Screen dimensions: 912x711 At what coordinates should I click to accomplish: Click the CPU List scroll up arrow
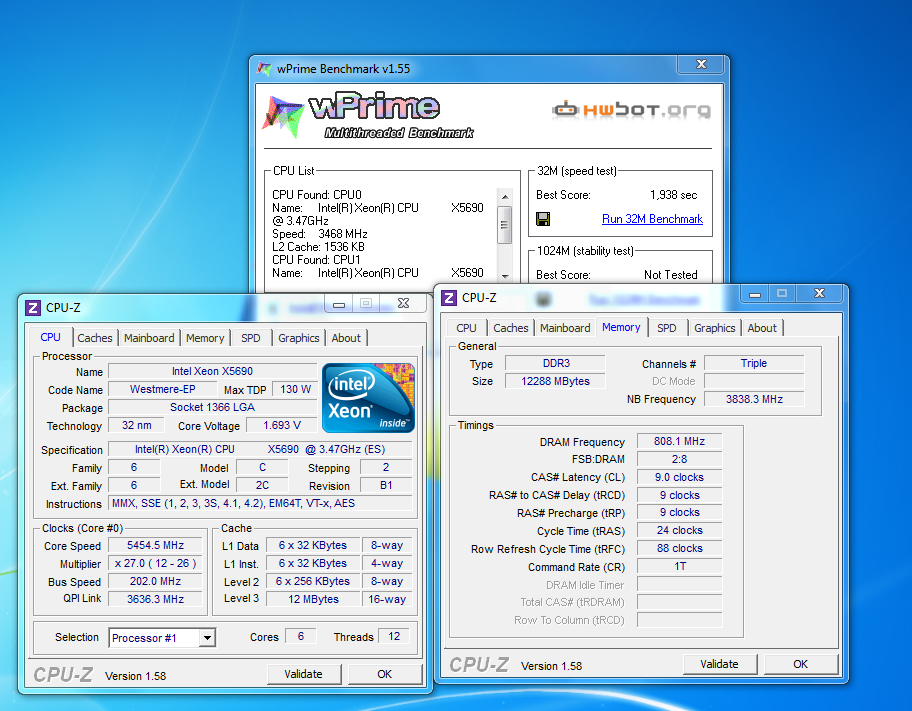(x=505, y=197)
